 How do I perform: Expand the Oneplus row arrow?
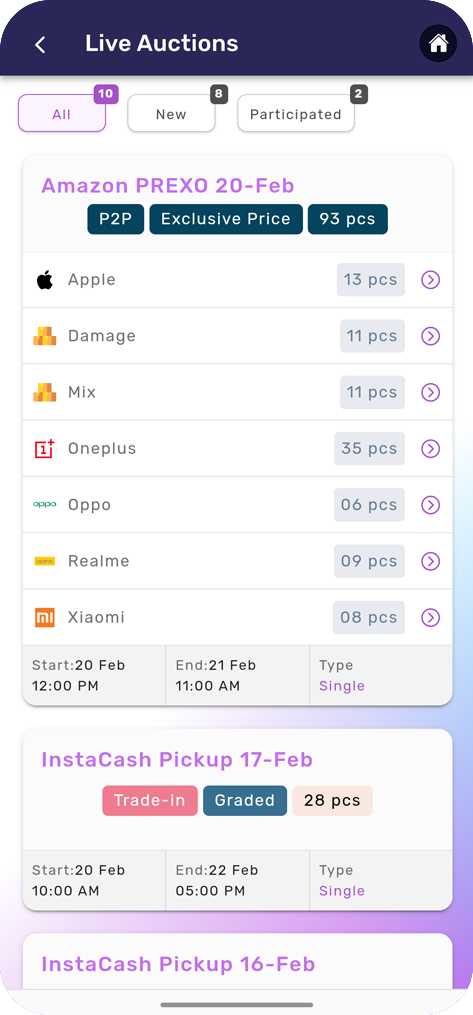point(430,449)
